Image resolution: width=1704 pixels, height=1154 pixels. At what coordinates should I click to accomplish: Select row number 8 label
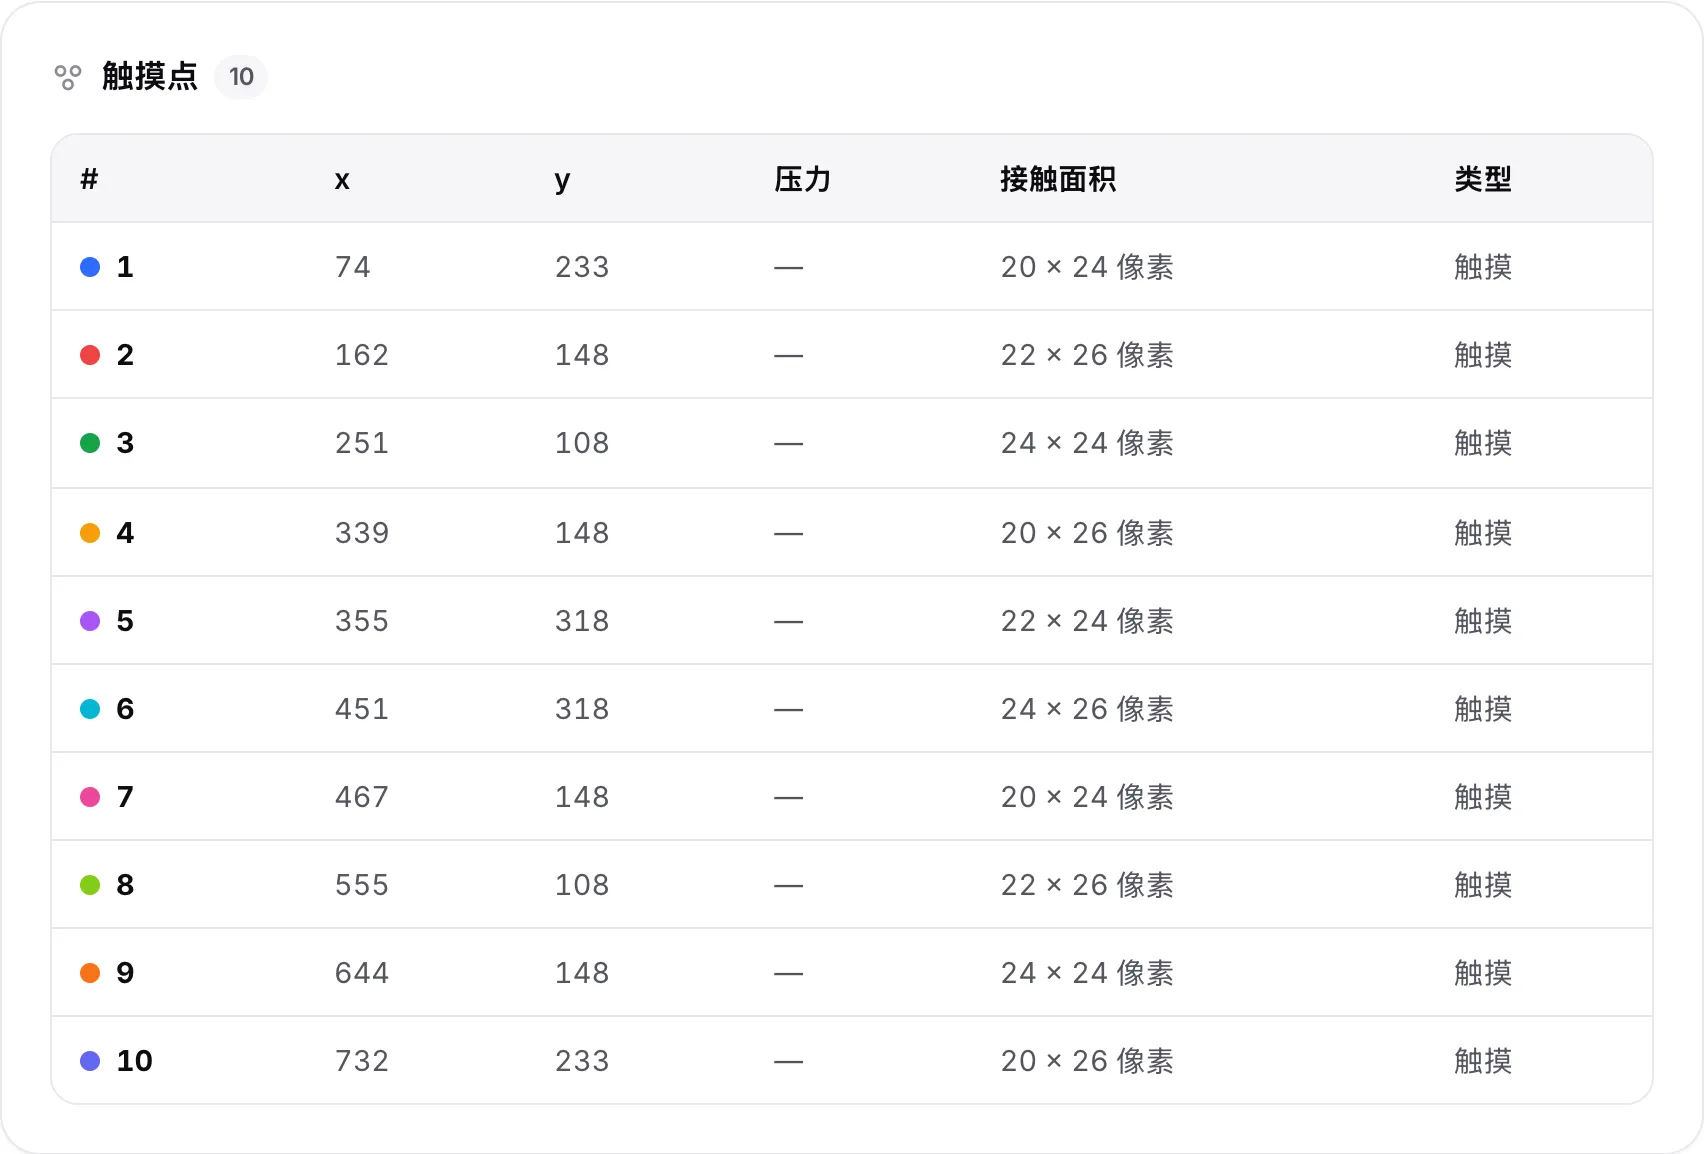coord(125,885)
